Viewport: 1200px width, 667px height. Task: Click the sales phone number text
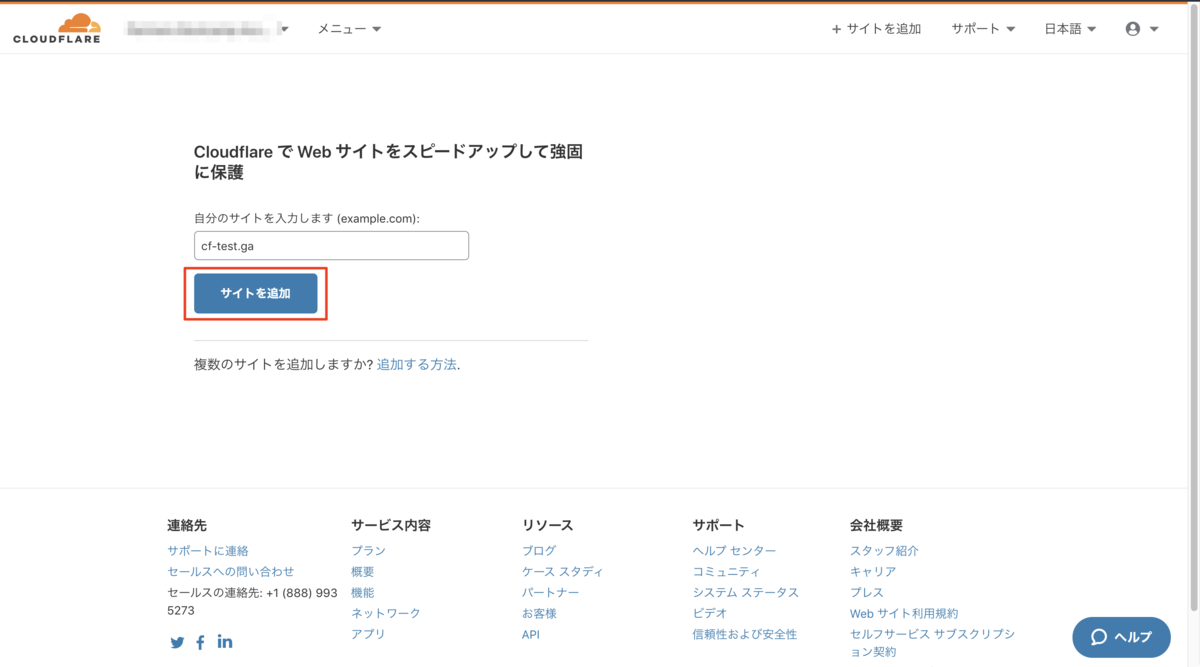click(252, 601)
